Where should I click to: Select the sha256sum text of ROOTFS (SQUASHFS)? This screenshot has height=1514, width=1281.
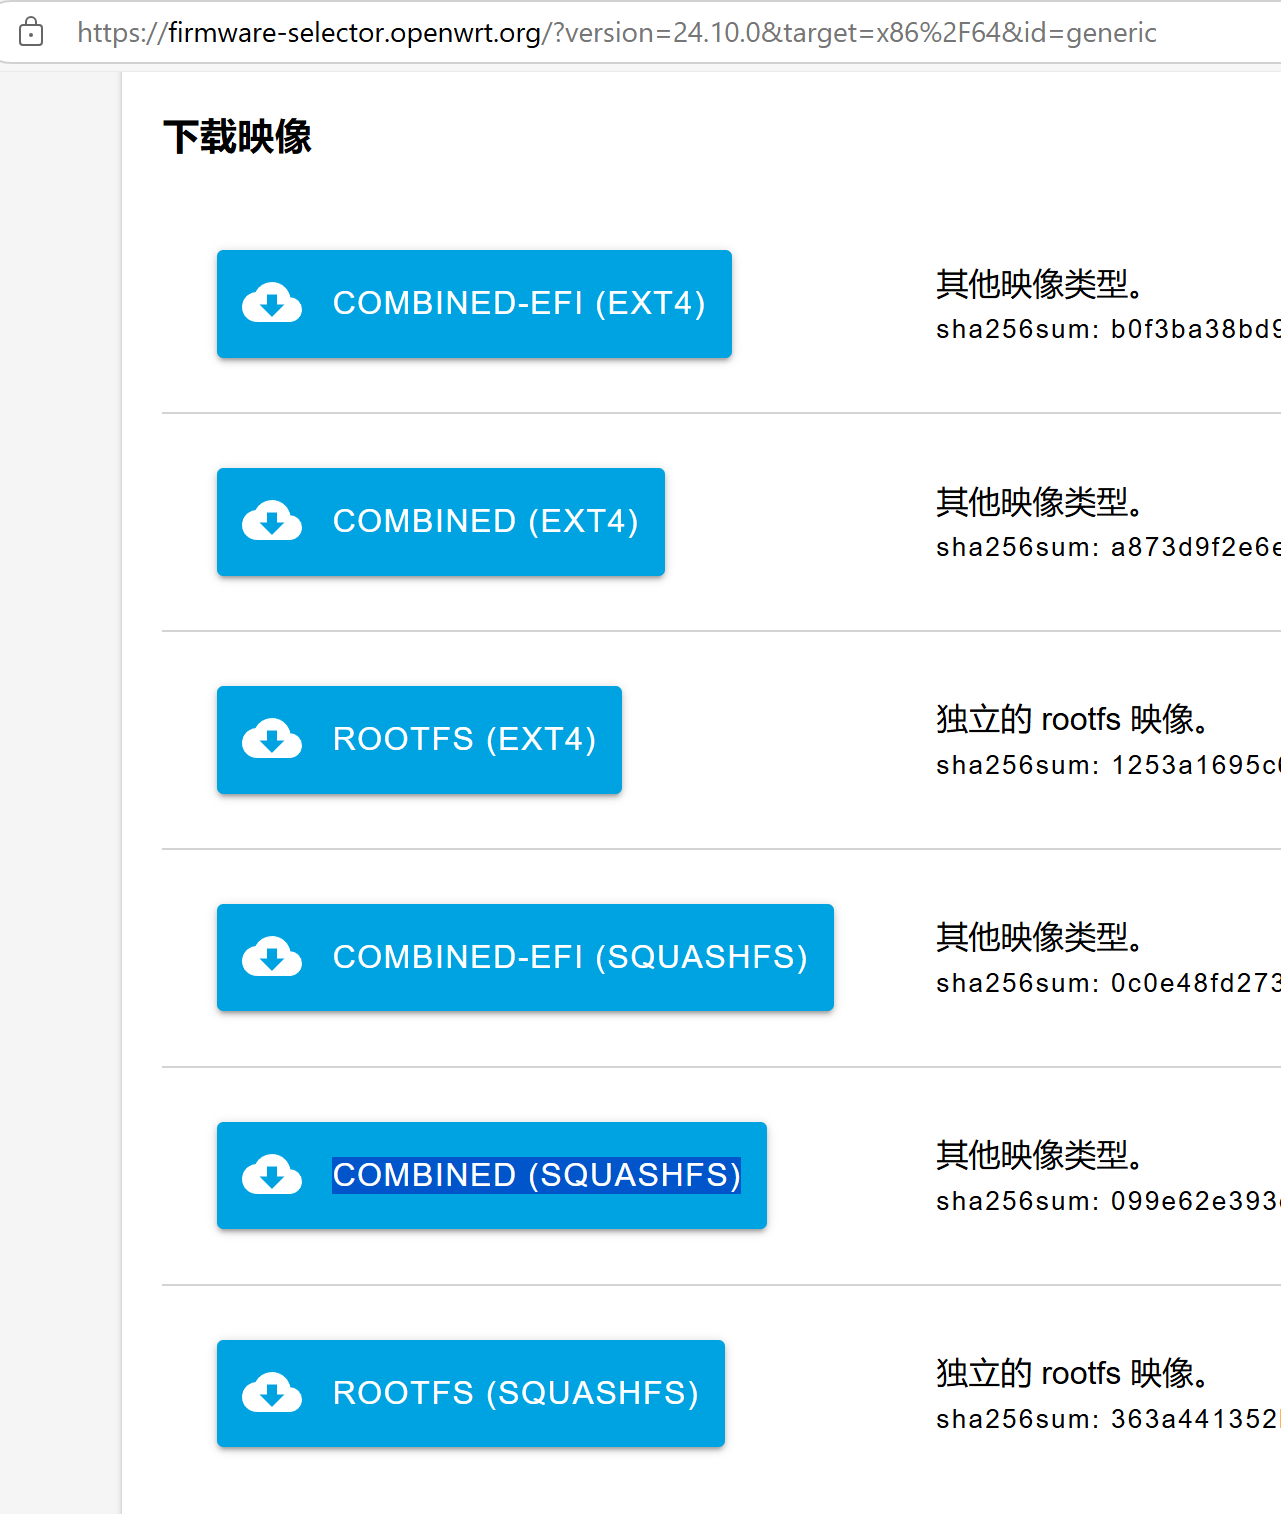pyautogui.click(x=1100, y=1419)
